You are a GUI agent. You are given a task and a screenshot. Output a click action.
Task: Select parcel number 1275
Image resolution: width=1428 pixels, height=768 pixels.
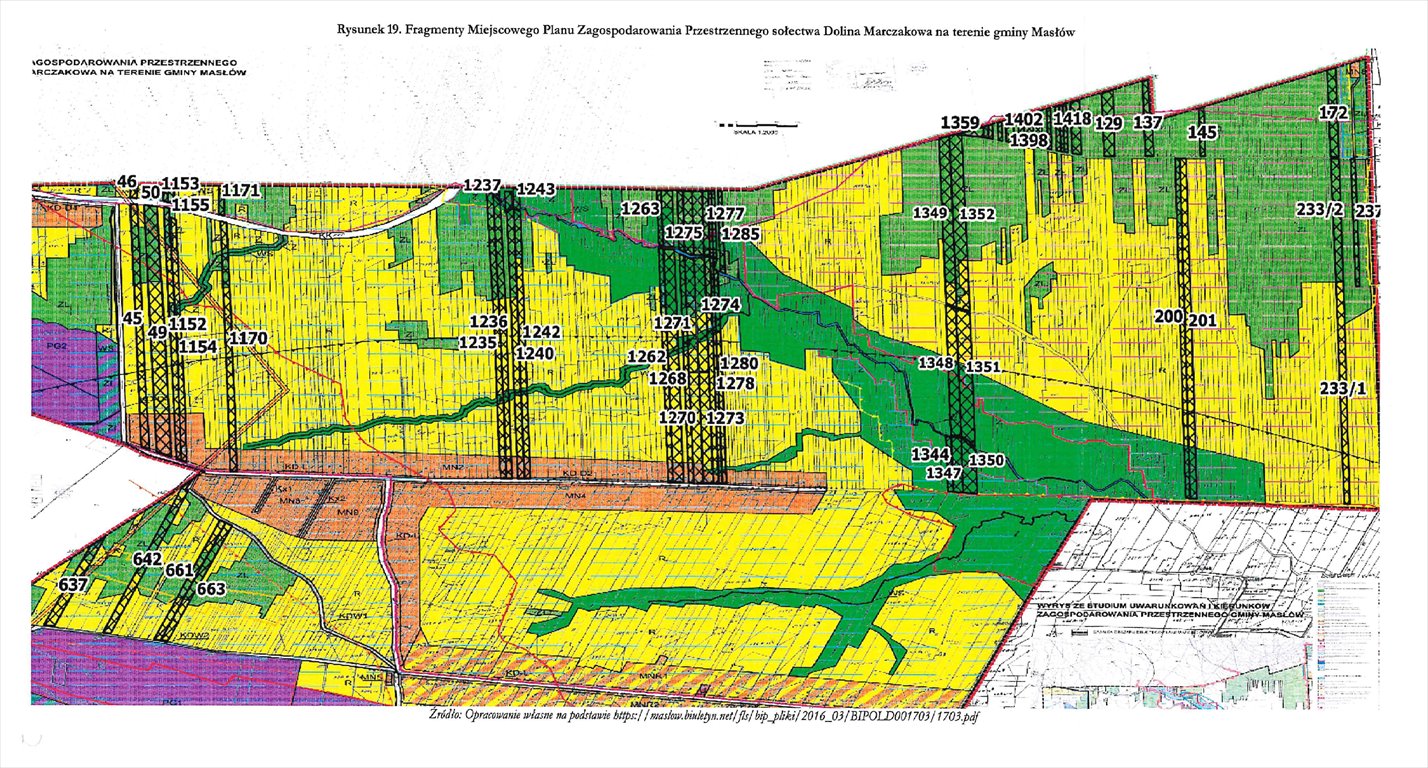[685, 231]
